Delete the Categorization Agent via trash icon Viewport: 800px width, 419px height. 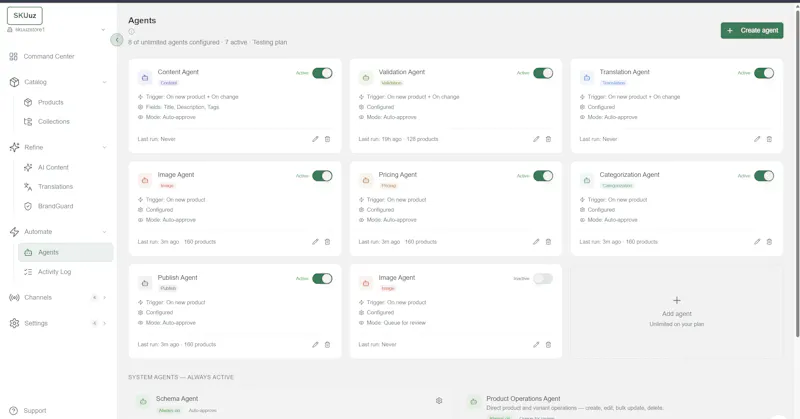[x=769, y=241]
